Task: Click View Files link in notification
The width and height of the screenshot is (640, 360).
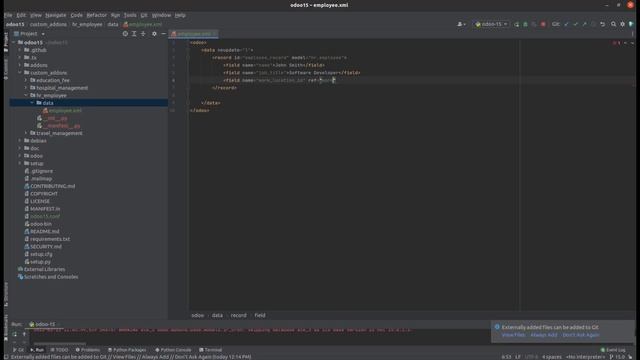Action: [513, 335]
